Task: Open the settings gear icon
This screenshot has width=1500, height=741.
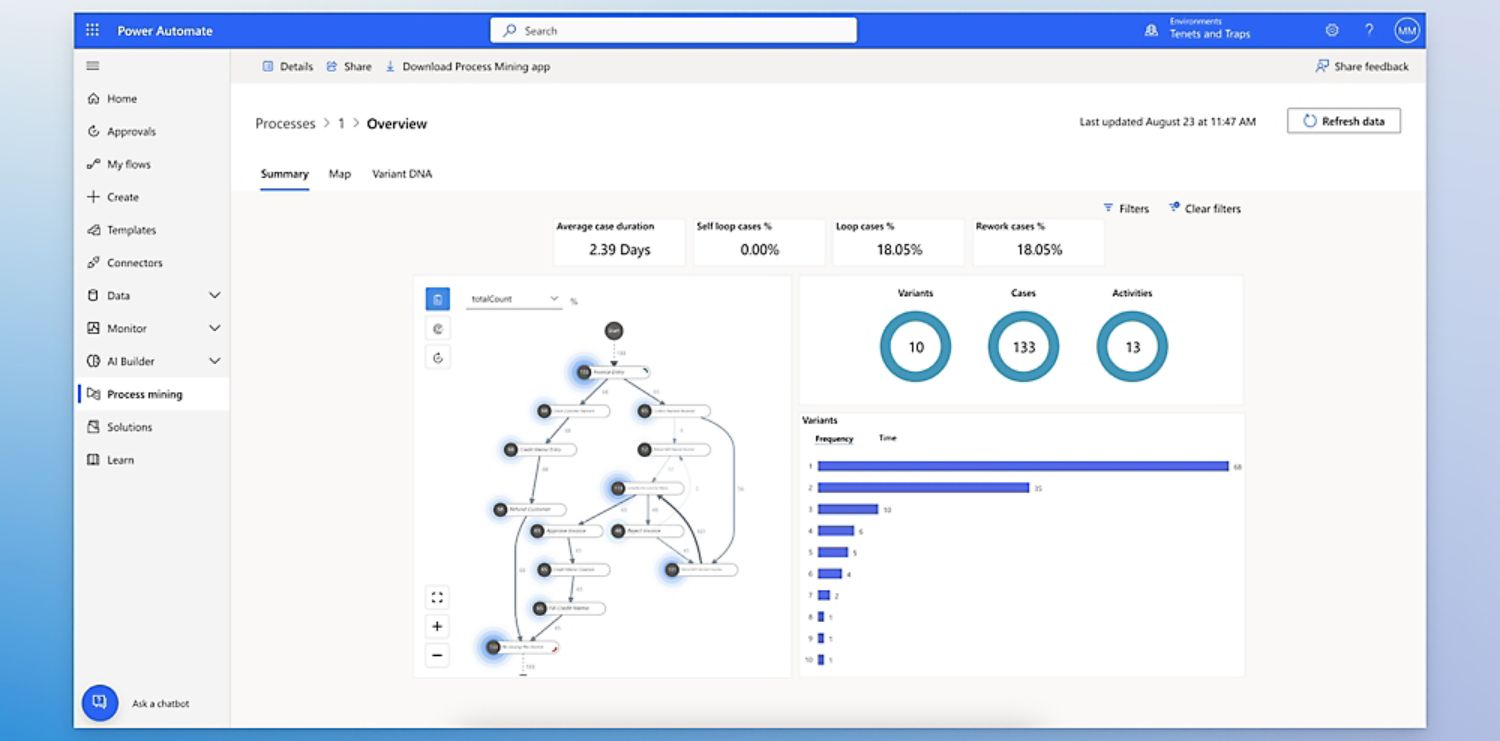Action: [1332, 30]
